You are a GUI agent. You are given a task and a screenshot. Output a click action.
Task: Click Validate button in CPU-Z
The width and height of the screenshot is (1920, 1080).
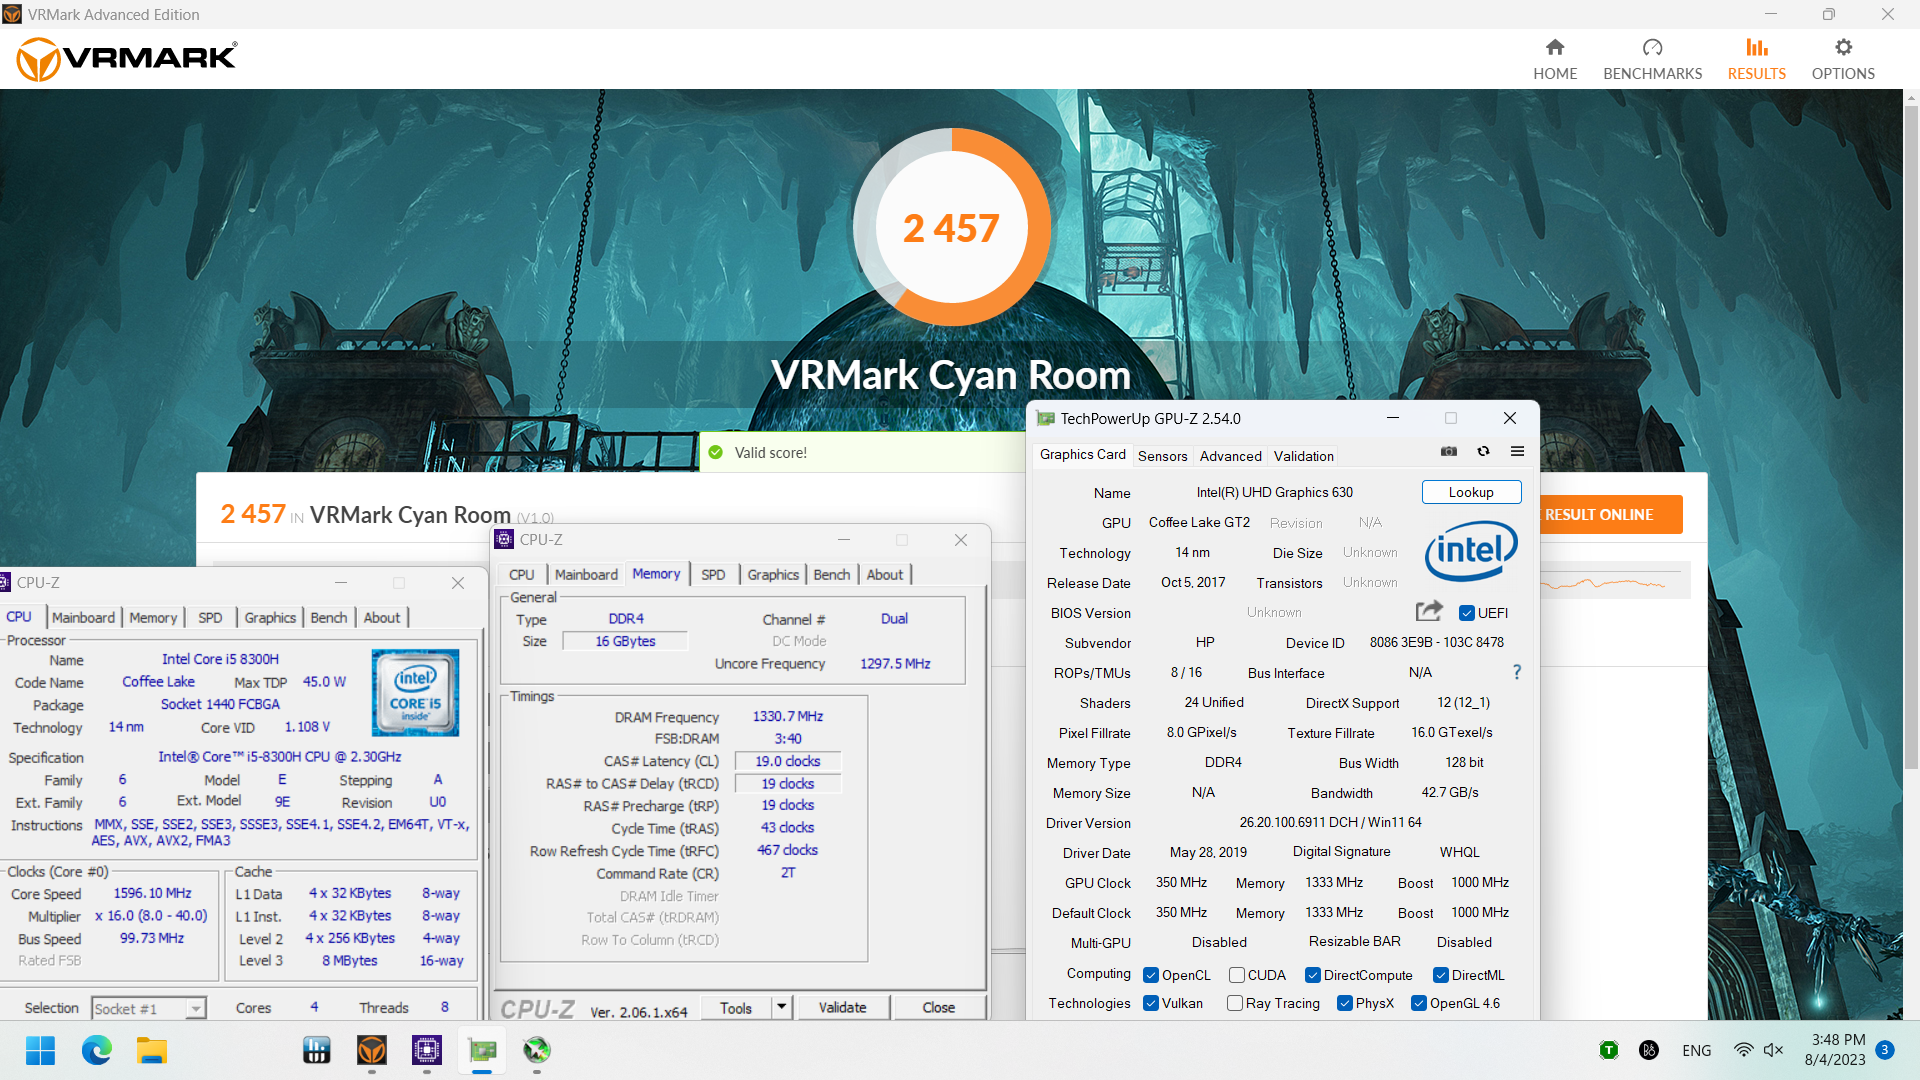(x=842, y=1007)
